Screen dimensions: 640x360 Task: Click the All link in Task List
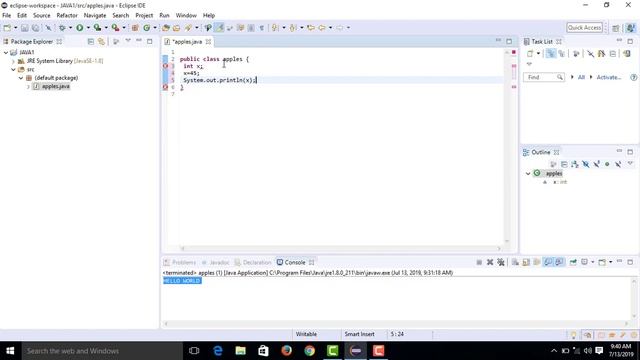(x=581, y=77)
